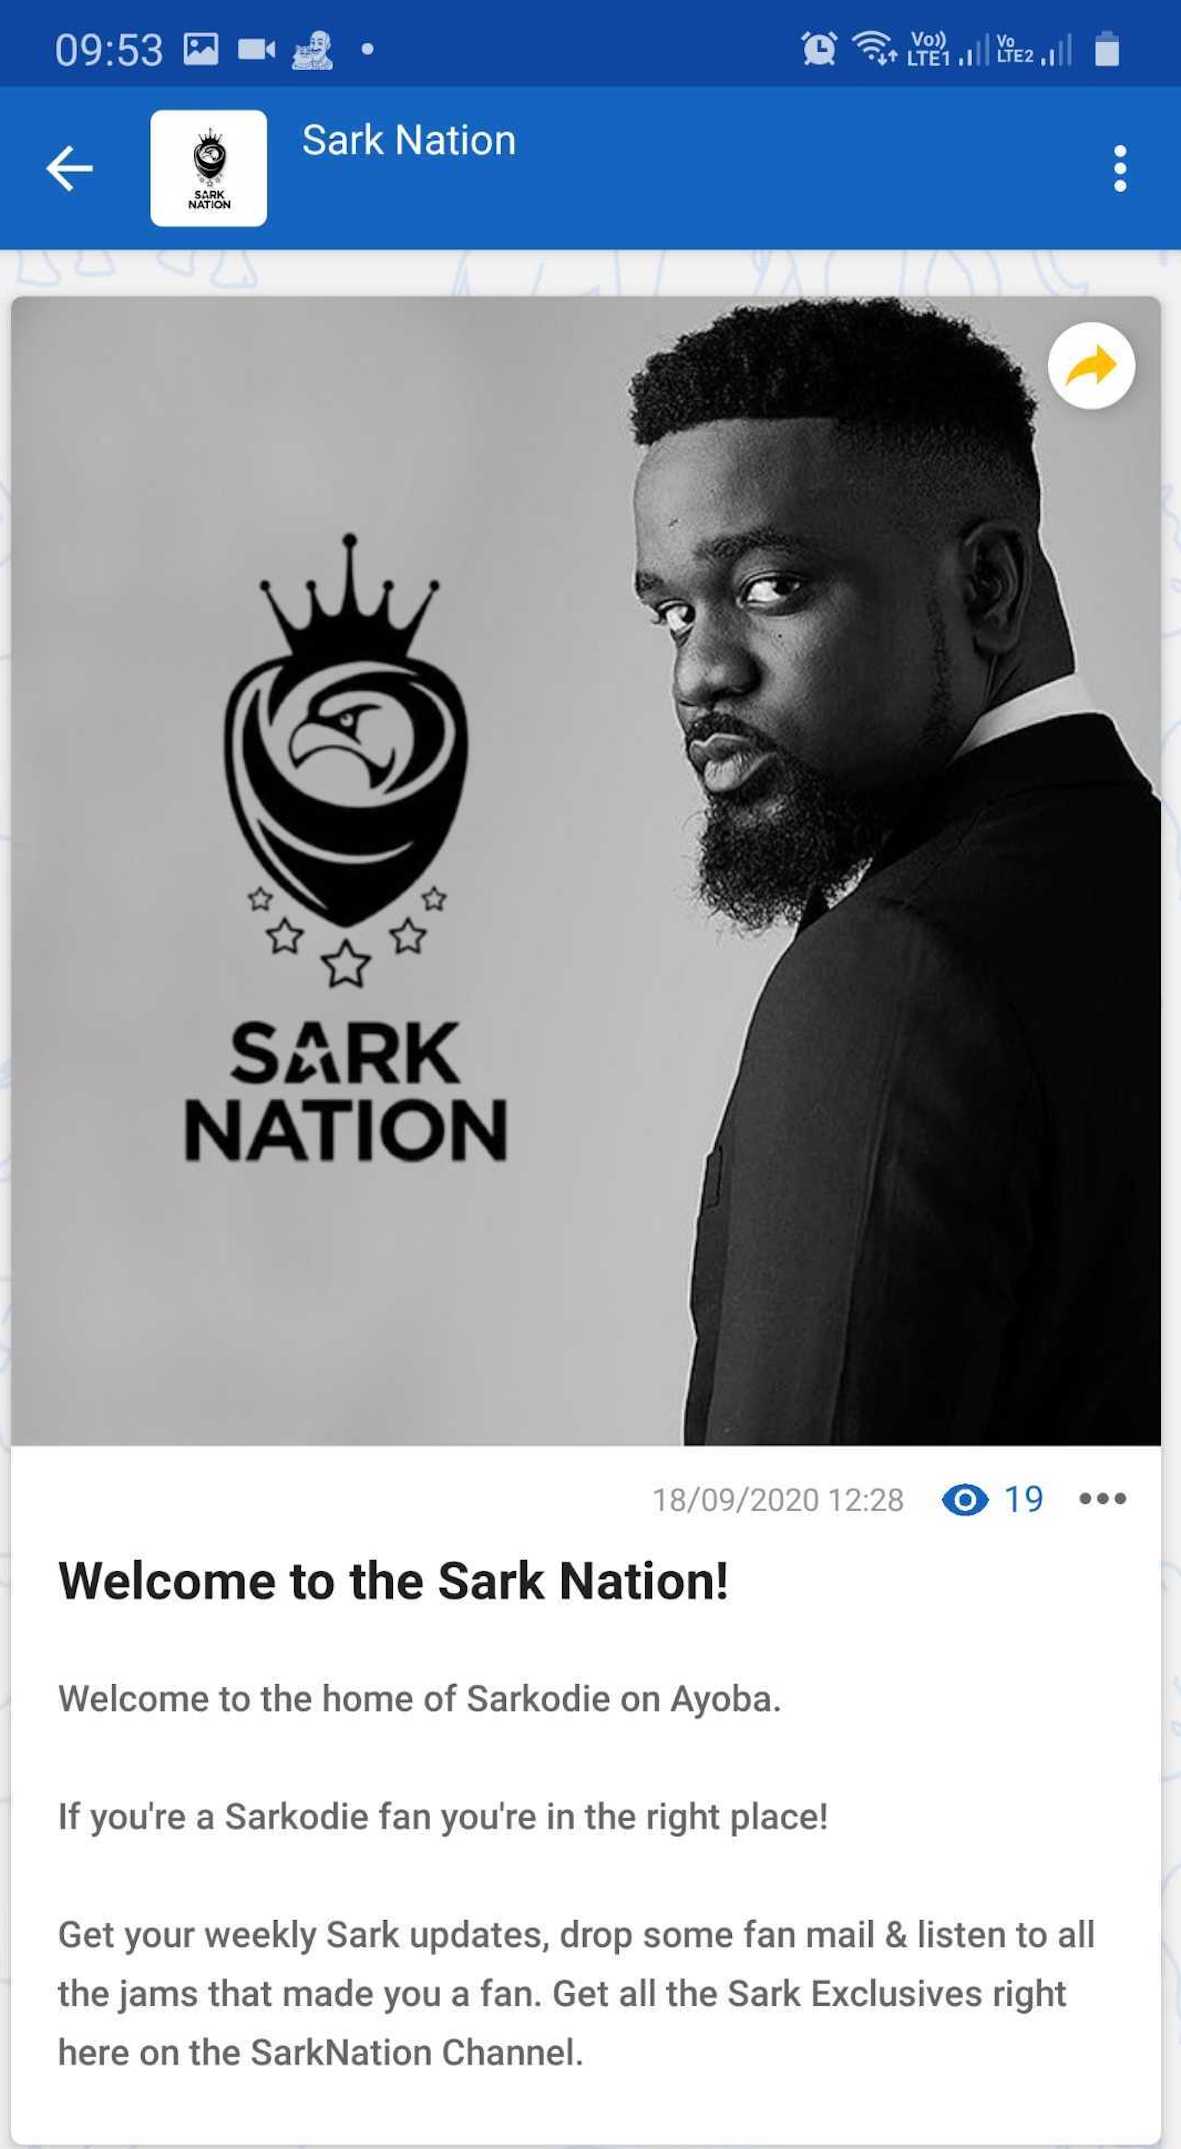Tap the 09:53 clock in status bar
This screenshot has height=2149, width=1181.
pyautogui.click(x=109, y=50)
